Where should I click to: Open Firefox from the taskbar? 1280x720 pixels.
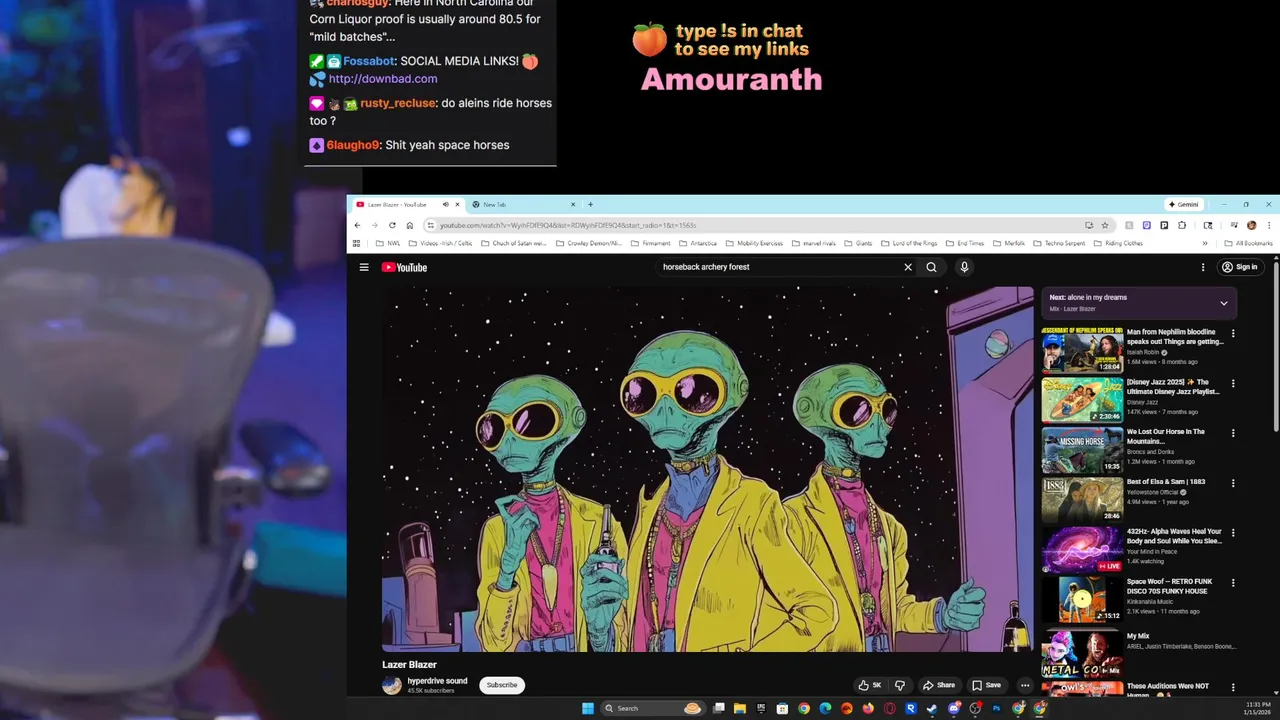pyautogui.click(x=868, y=709)
